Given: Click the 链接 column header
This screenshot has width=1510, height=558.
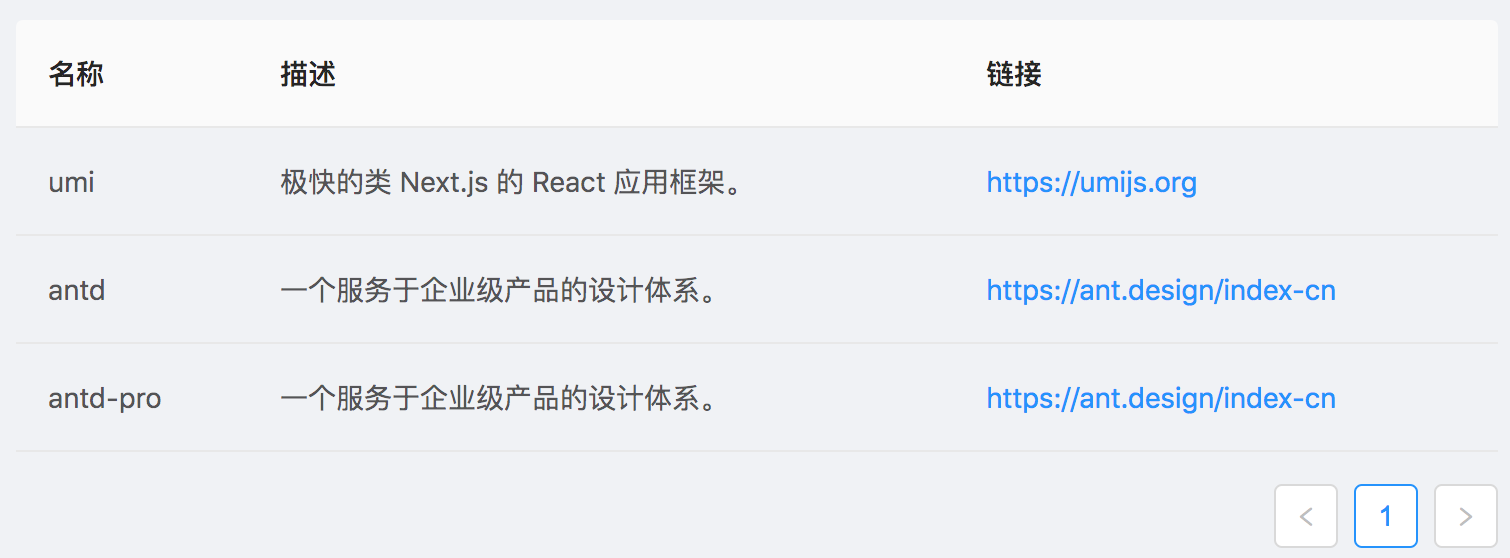Looking at the screenshot, I should [1014, 74].
